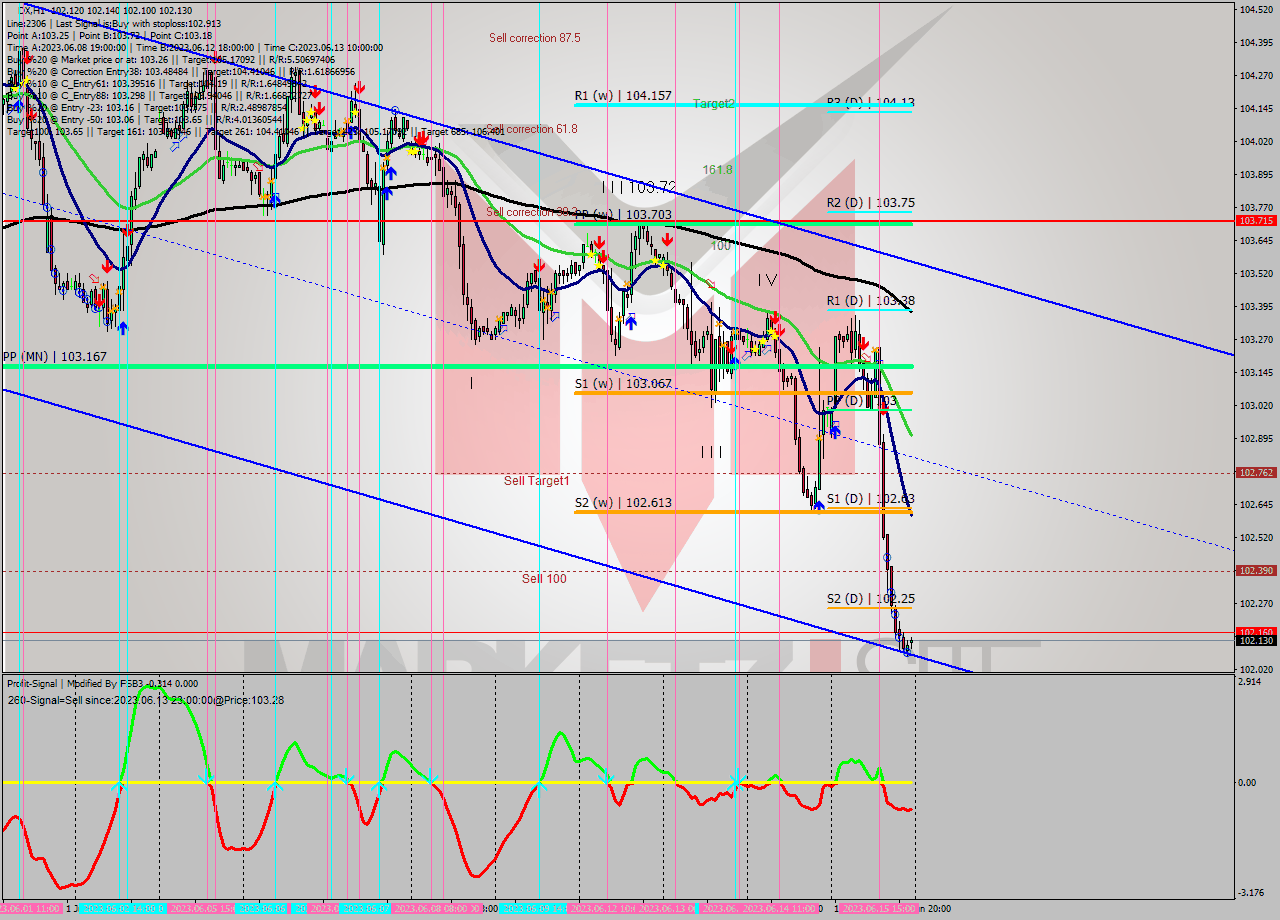Click the 102.020 price scale value
The image size is (1280, 920).
pos(1256,669)
